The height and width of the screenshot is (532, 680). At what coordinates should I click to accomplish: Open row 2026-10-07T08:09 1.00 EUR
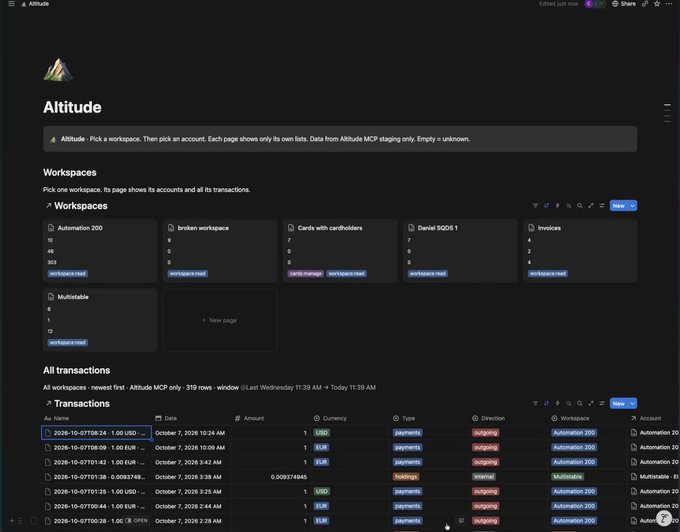97,447
